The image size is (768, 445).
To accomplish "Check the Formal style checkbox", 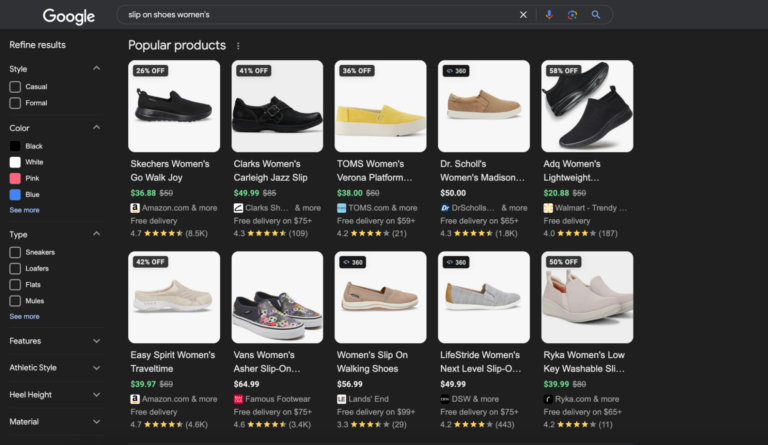I will click(15, 103).
